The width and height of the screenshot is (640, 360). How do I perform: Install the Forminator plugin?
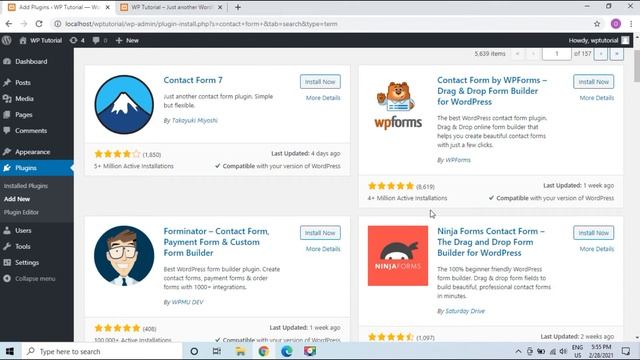320,233
